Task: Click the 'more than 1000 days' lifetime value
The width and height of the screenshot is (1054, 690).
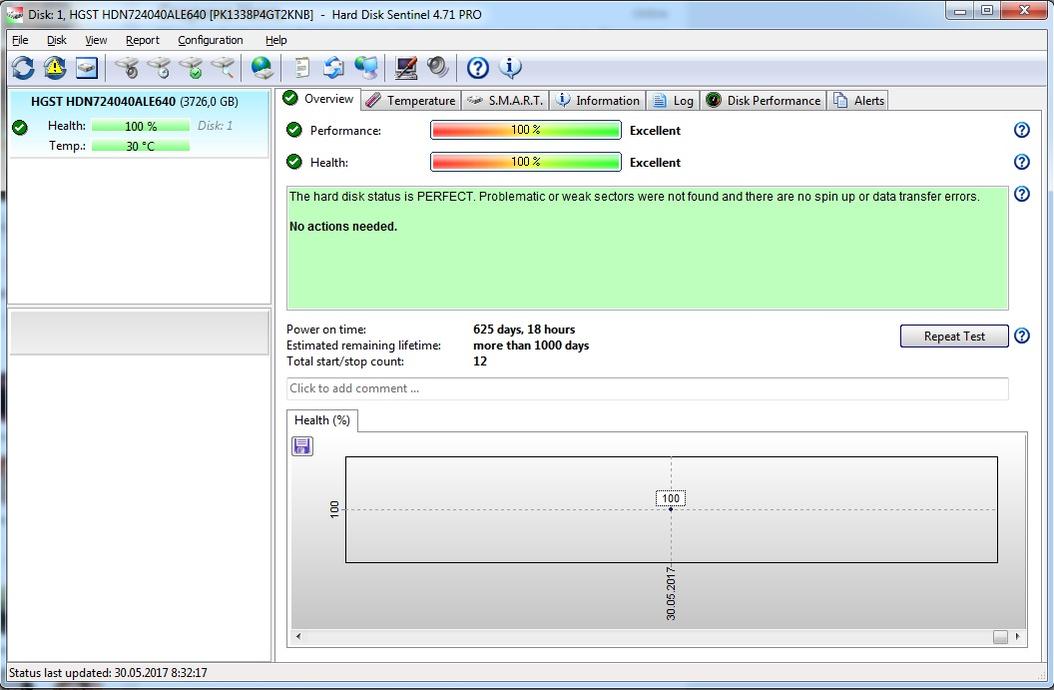Action: (531, 345)
